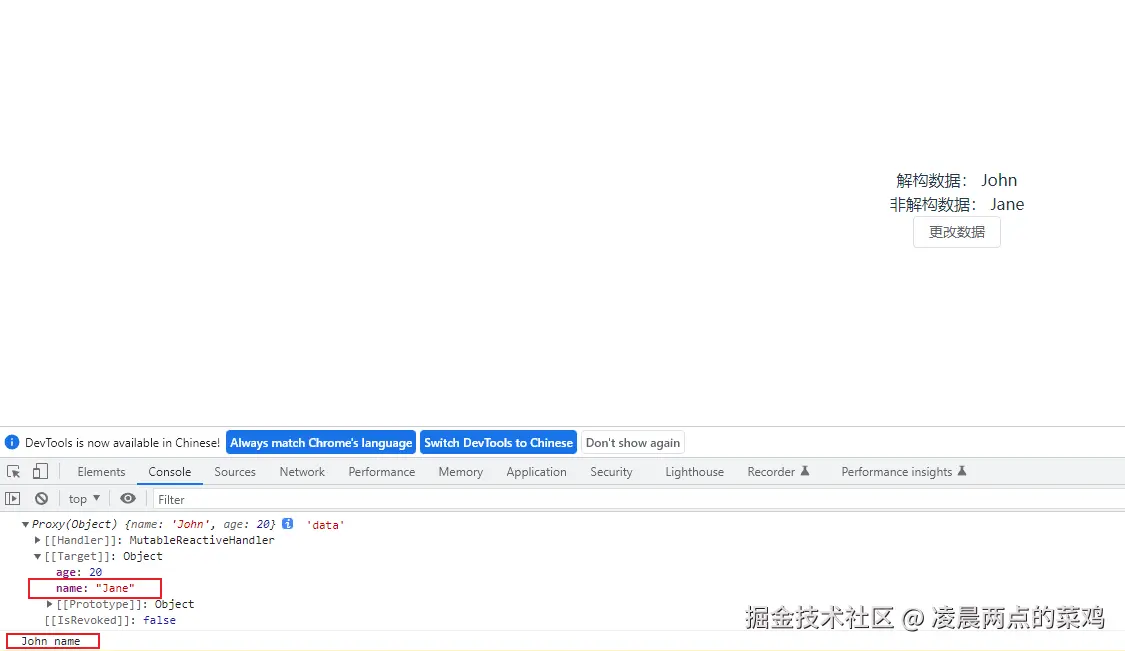Click the live expression eye icon
Screen dimensions: 1125x651
coord(128,498)
